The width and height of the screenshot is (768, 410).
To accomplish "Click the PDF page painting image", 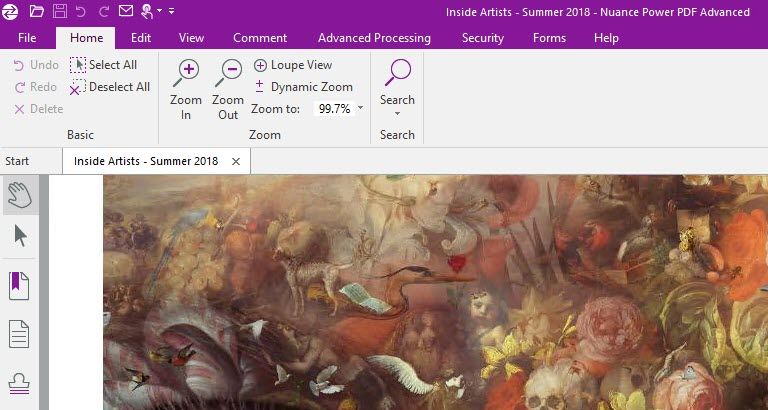I will [435, 292].
